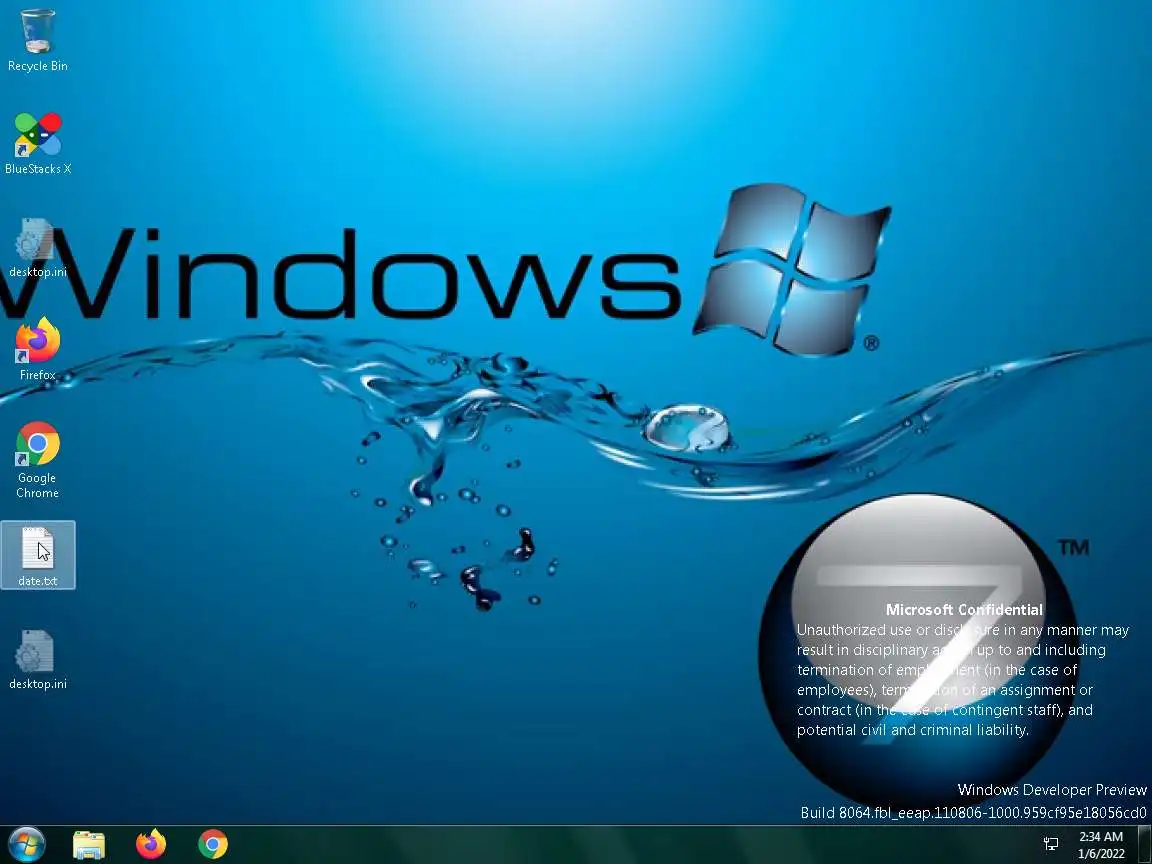The image size is (1152, 864).
Task: Select the desktop.ini file below BlueStacks X
Action: coord(37,248)
